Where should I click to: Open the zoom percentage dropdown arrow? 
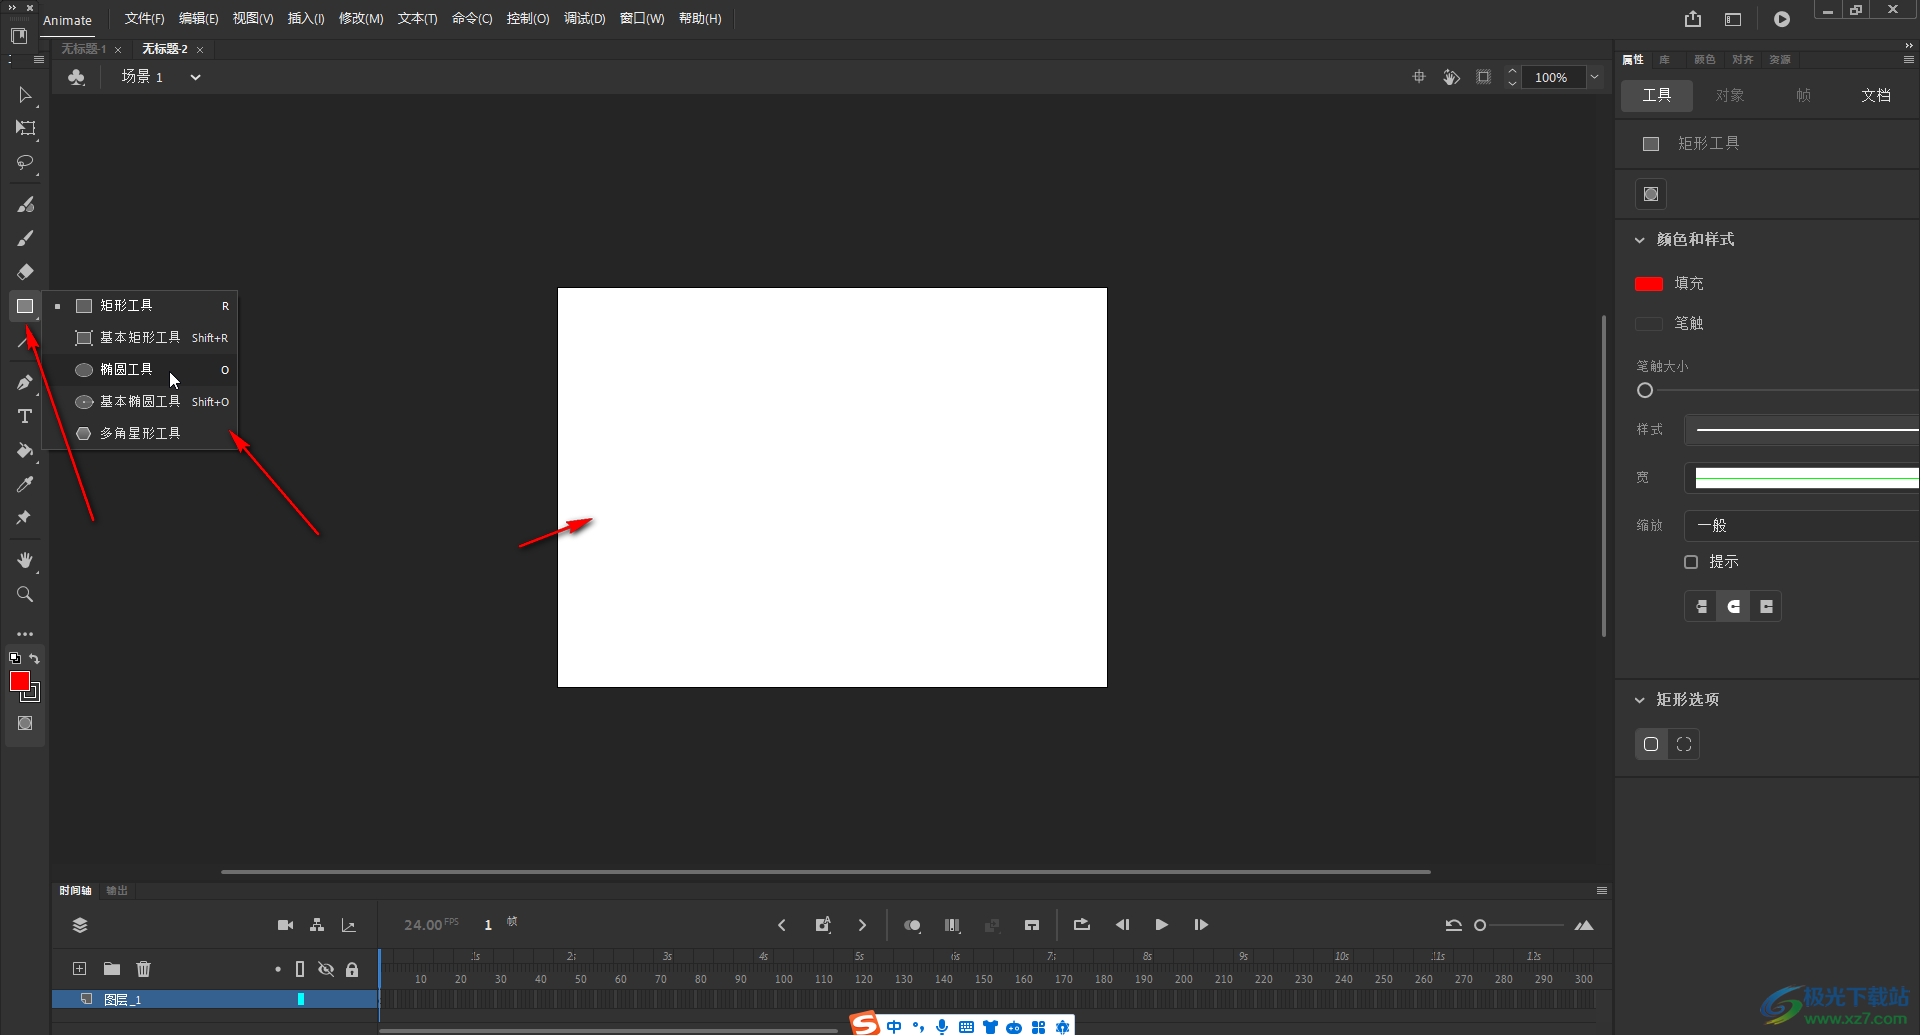pyautogui.click(x=1595, y=77)
